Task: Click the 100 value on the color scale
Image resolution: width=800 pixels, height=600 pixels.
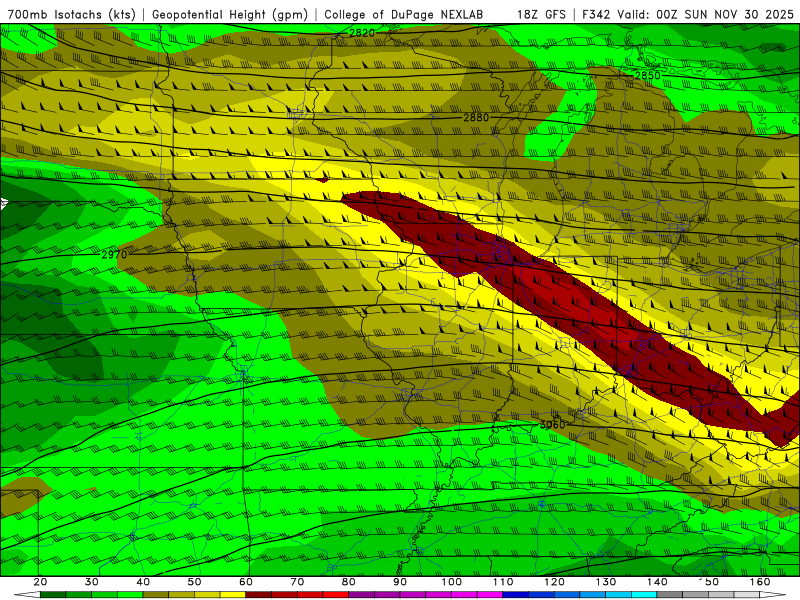Action: coord(452,582)
